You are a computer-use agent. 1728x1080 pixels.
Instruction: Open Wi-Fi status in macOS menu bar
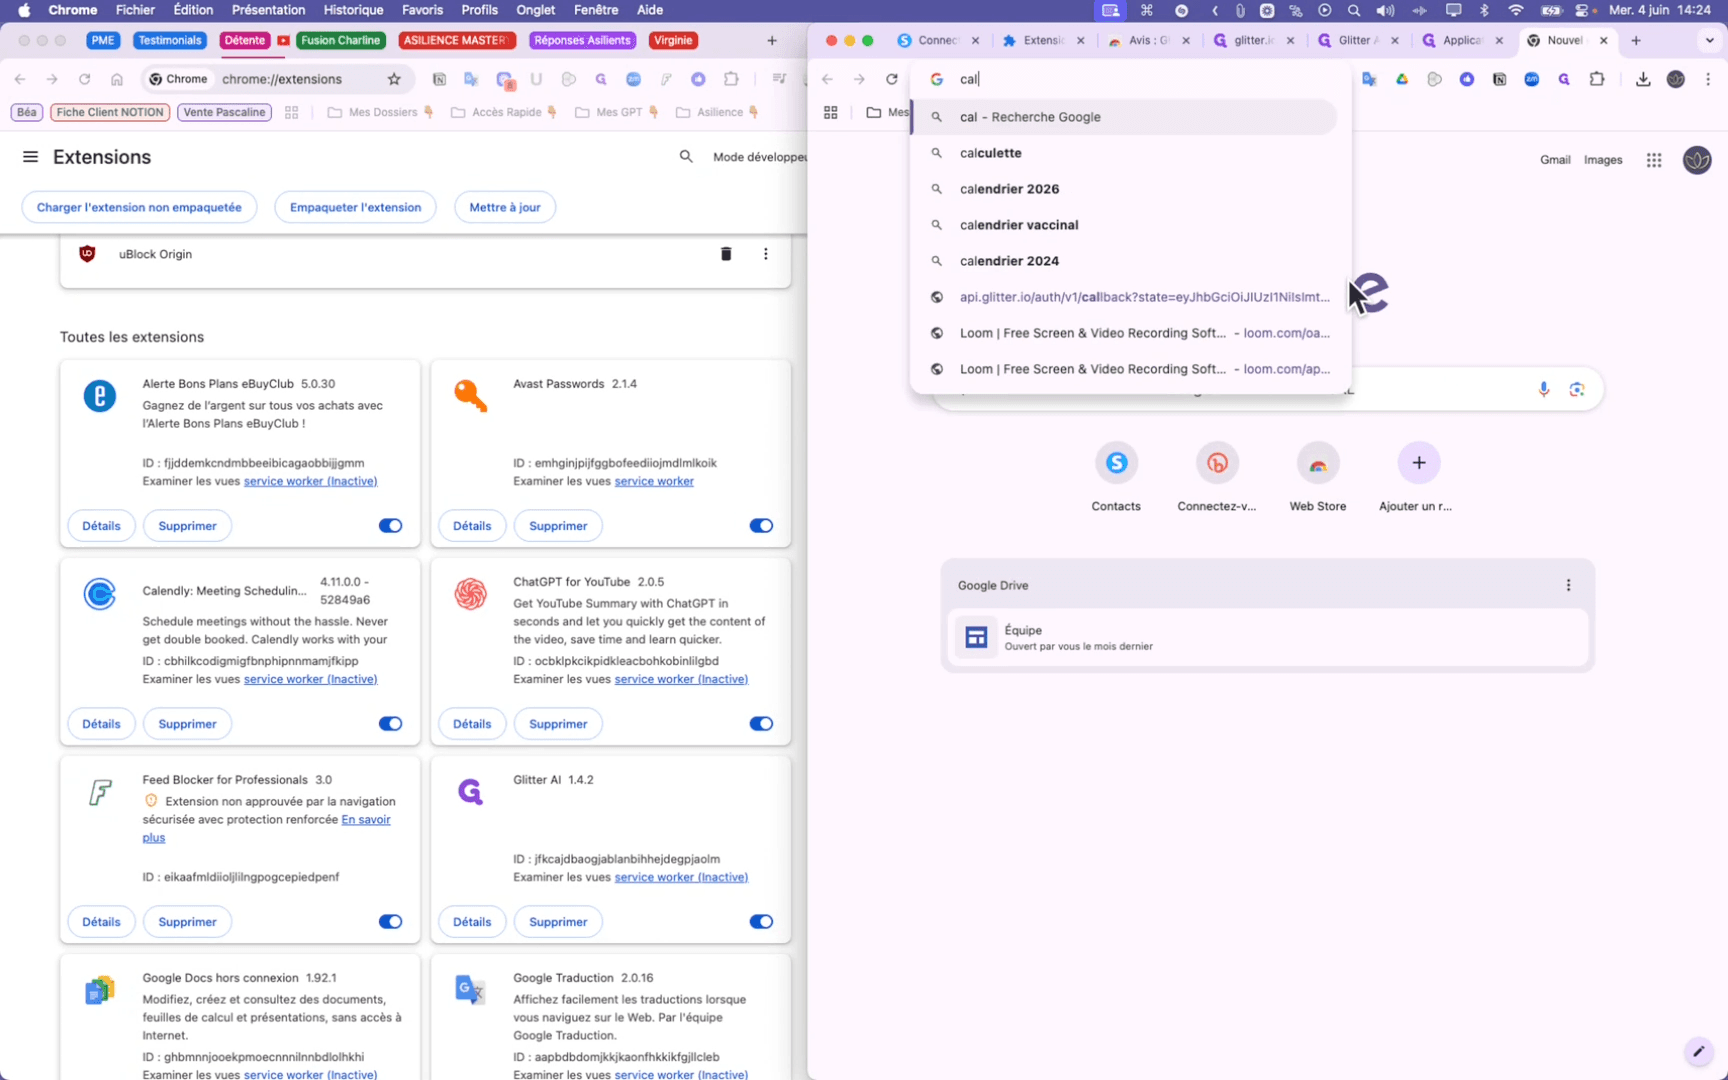click(x=1516, y=10)
